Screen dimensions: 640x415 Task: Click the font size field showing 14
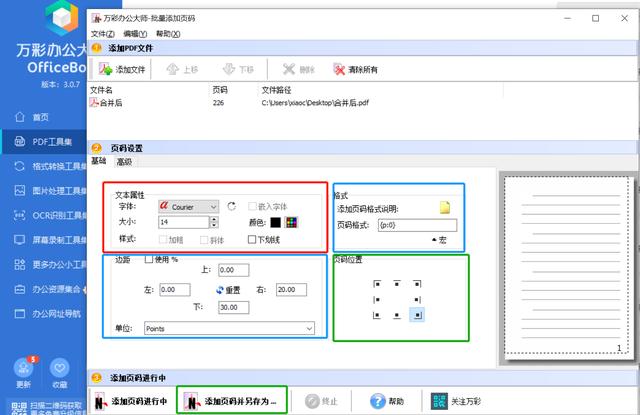[184, 222]
